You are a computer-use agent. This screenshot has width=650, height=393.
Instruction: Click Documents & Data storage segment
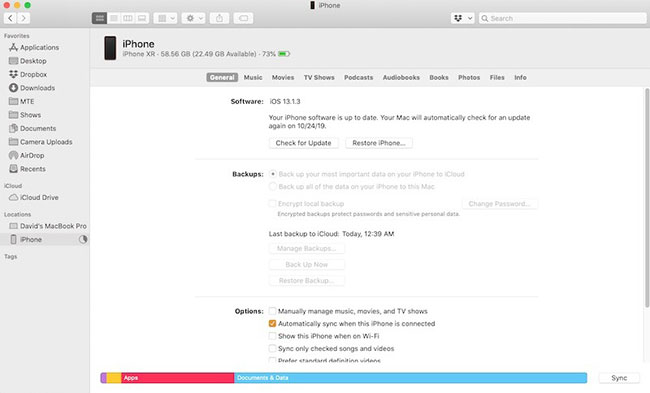click(410, 378)
